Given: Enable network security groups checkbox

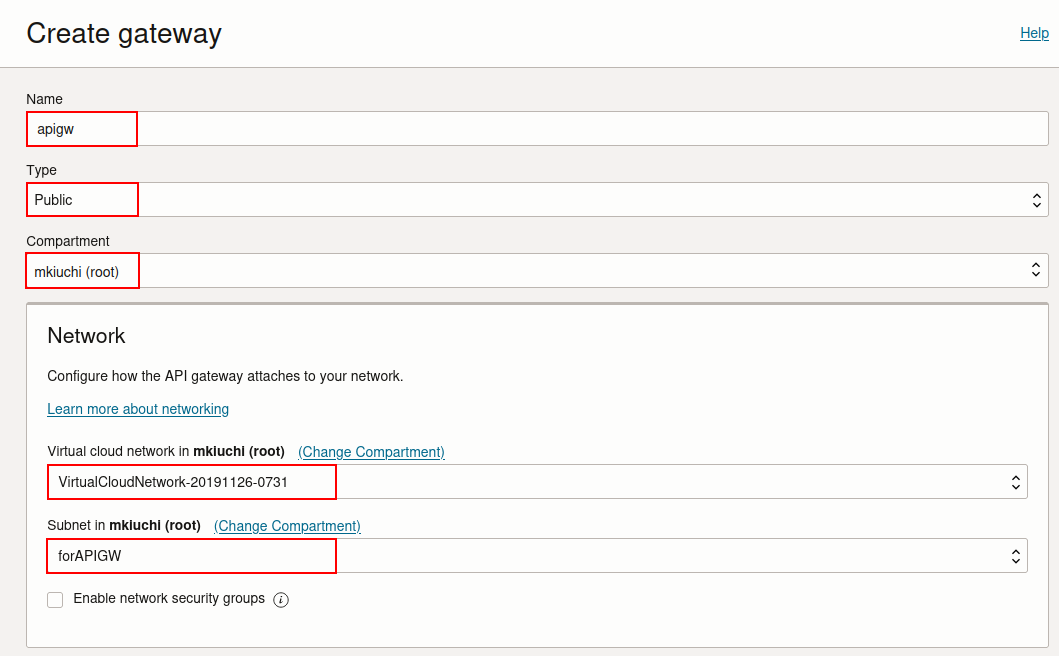Looking at the screenshot, I should [x=55, y=599].
